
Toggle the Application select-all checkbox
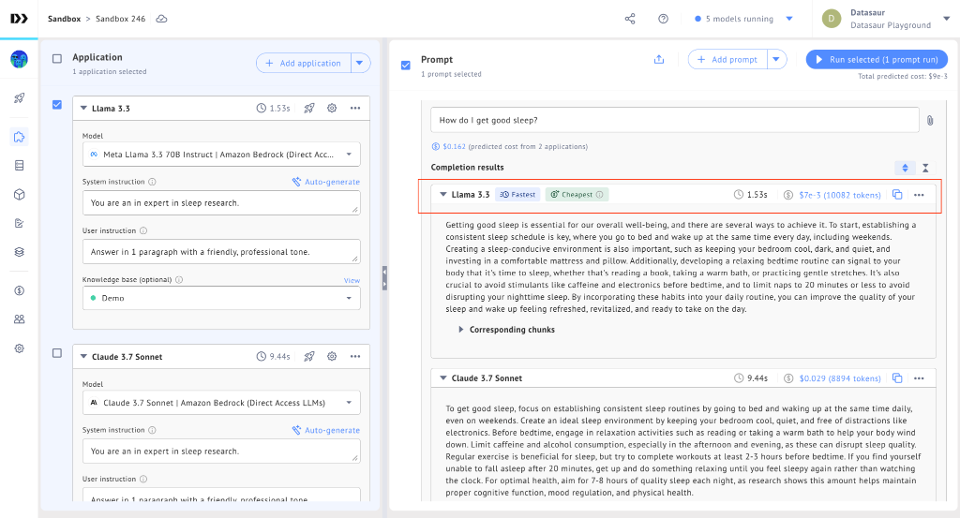57,59
